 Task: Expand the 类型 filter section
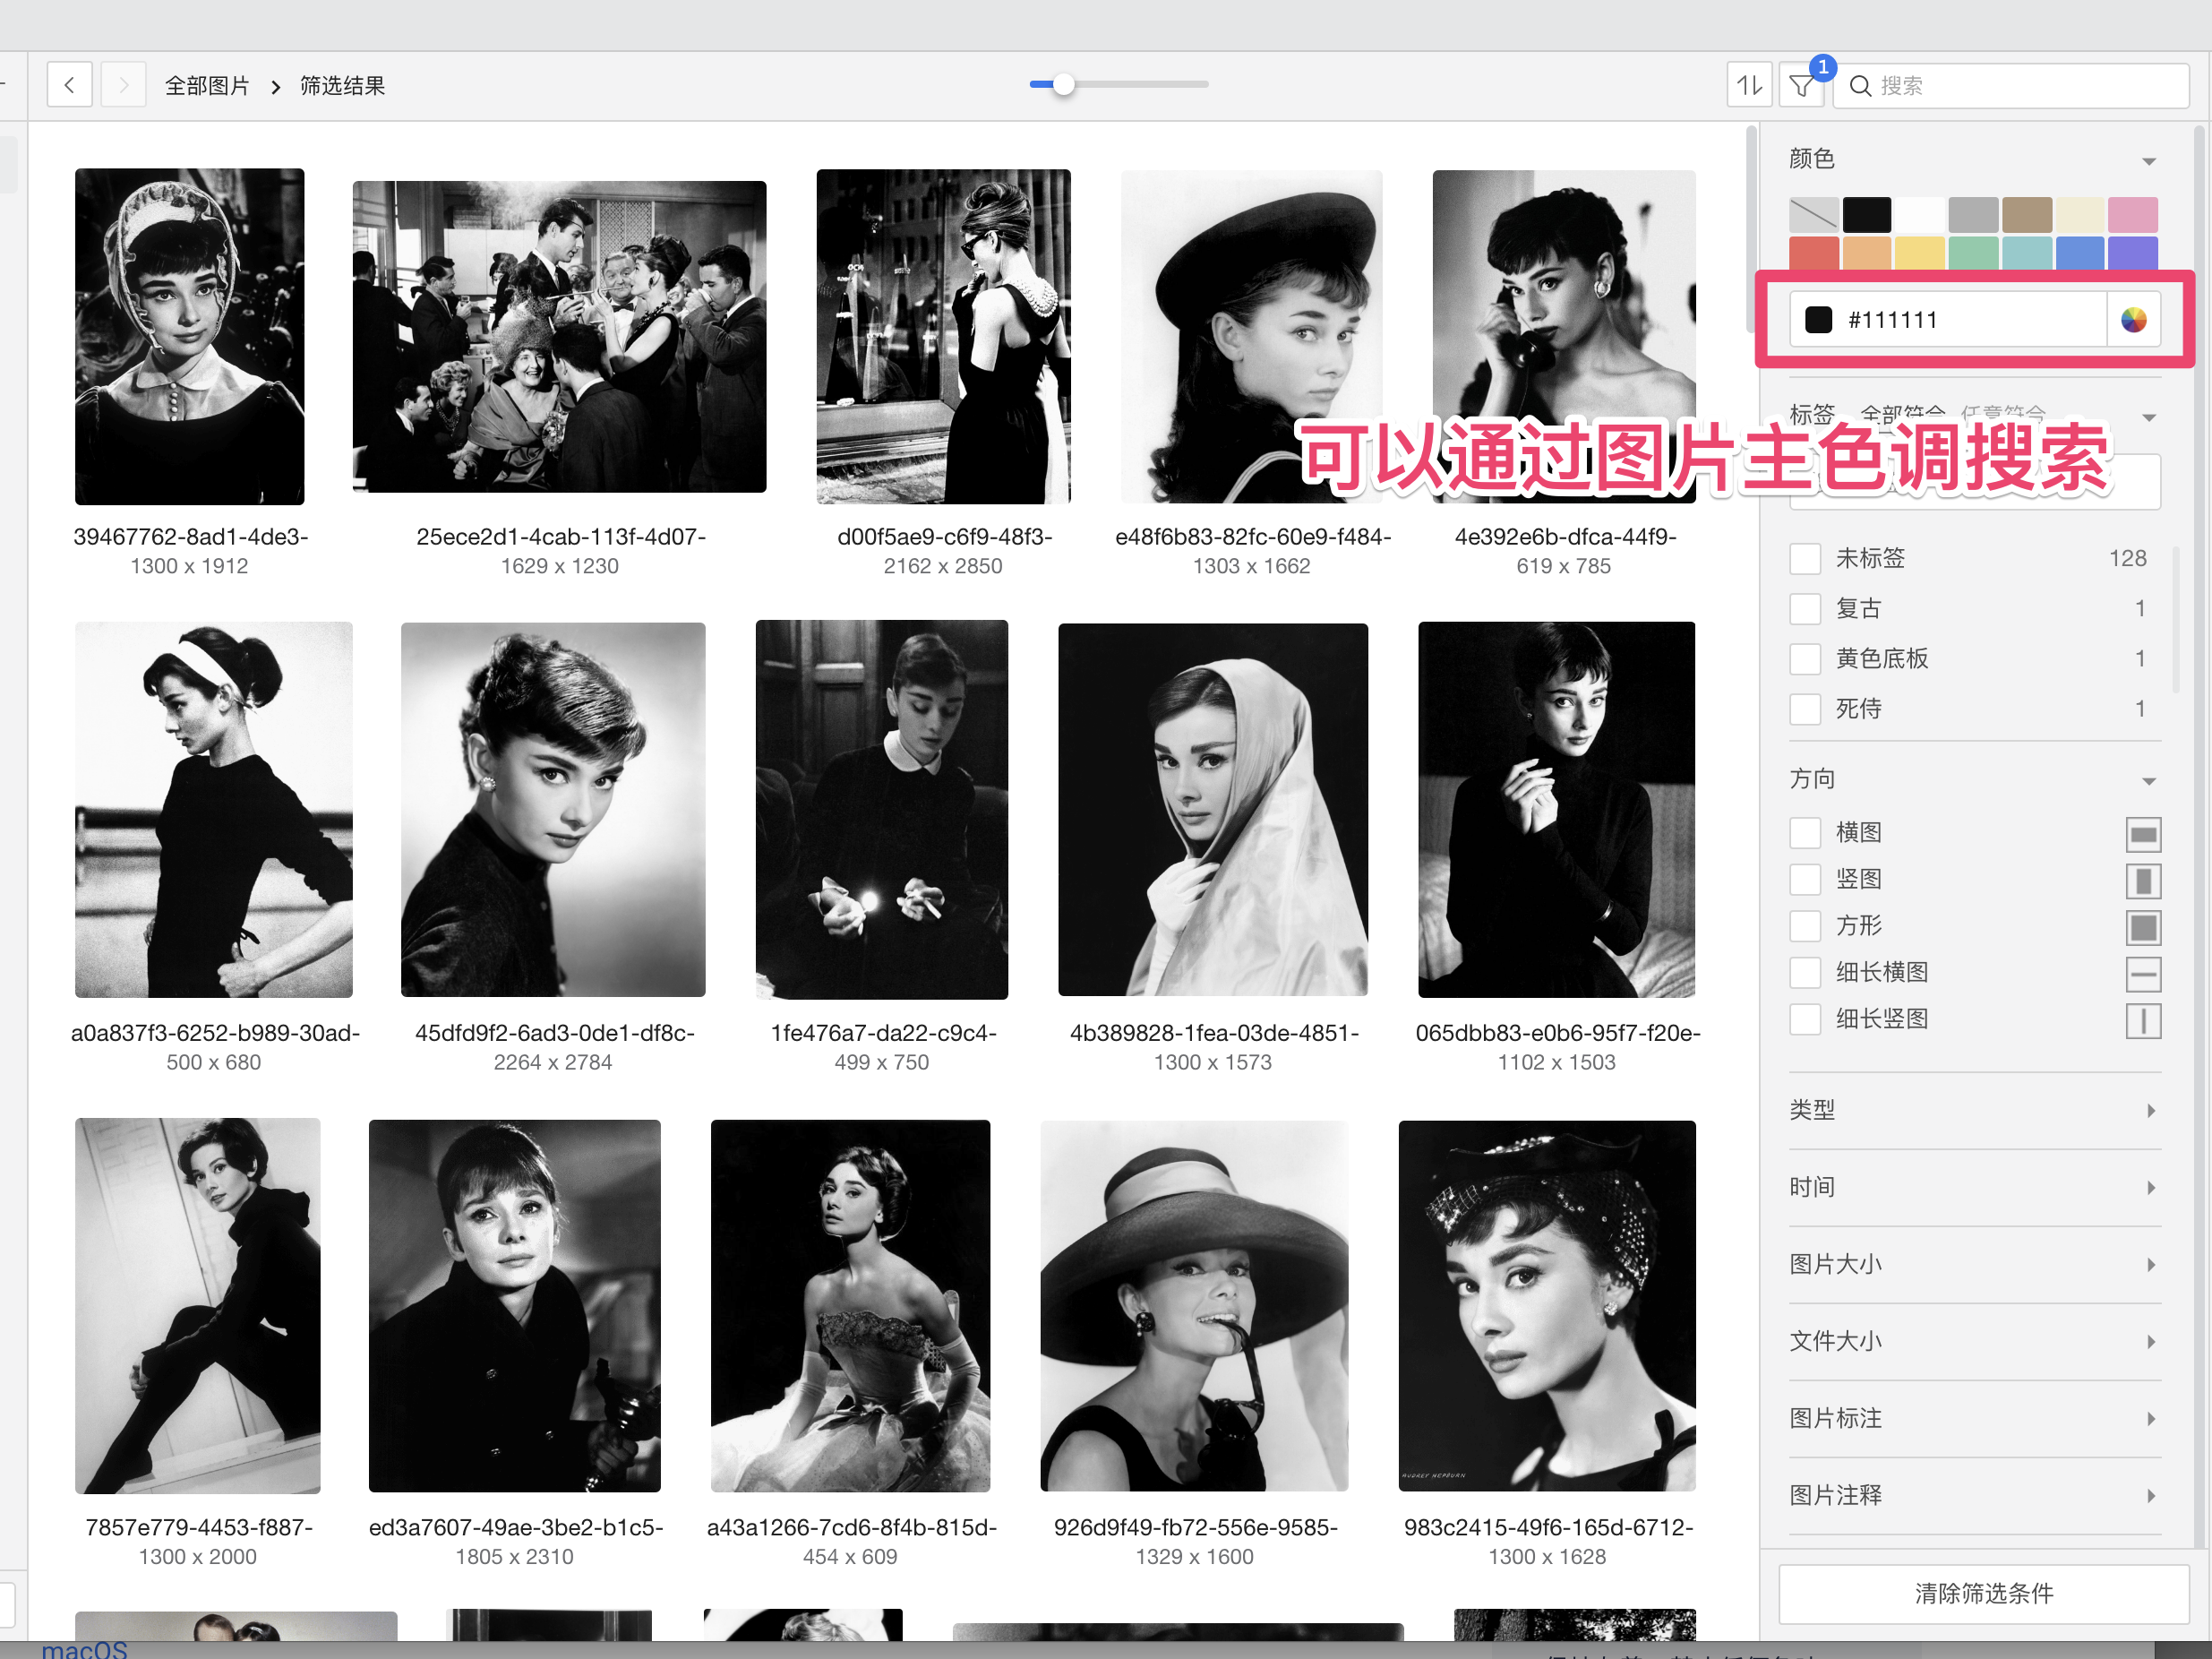point(1974,1111)
